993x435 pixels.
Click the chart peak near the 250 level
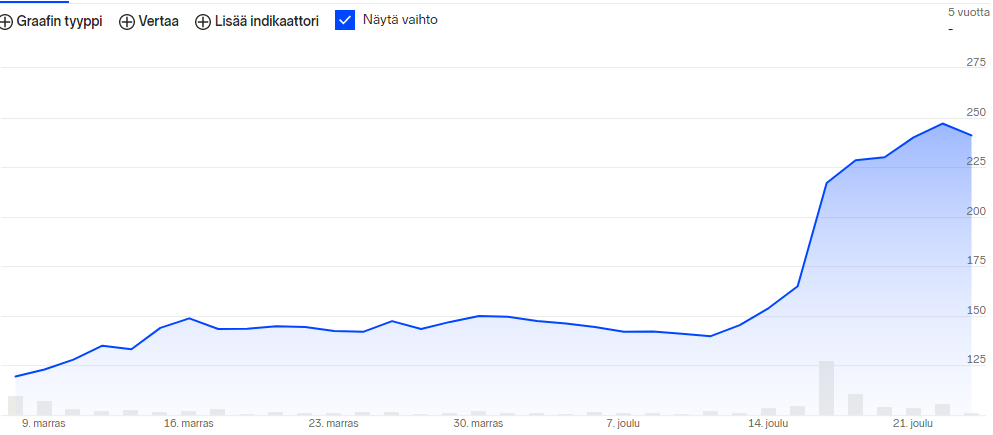[942, 124]
